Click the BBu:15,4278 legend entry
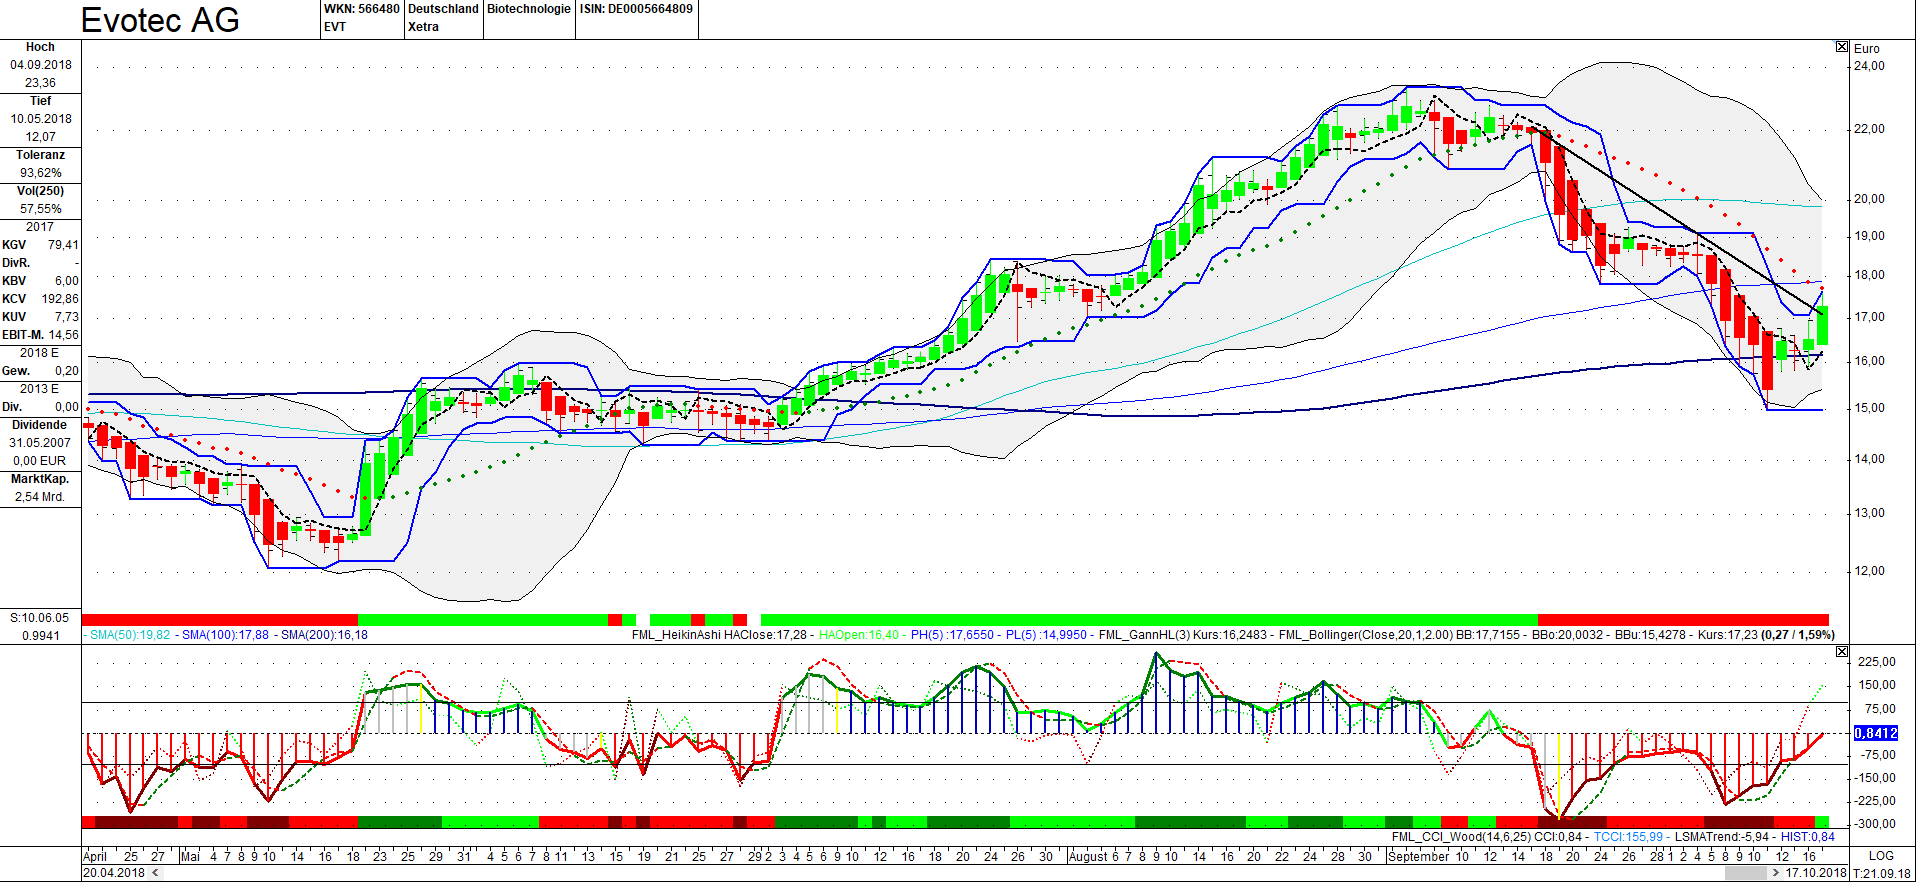Image resolution: width=1916 pixels, height=882 pixels. click(x=1650, y=635)
